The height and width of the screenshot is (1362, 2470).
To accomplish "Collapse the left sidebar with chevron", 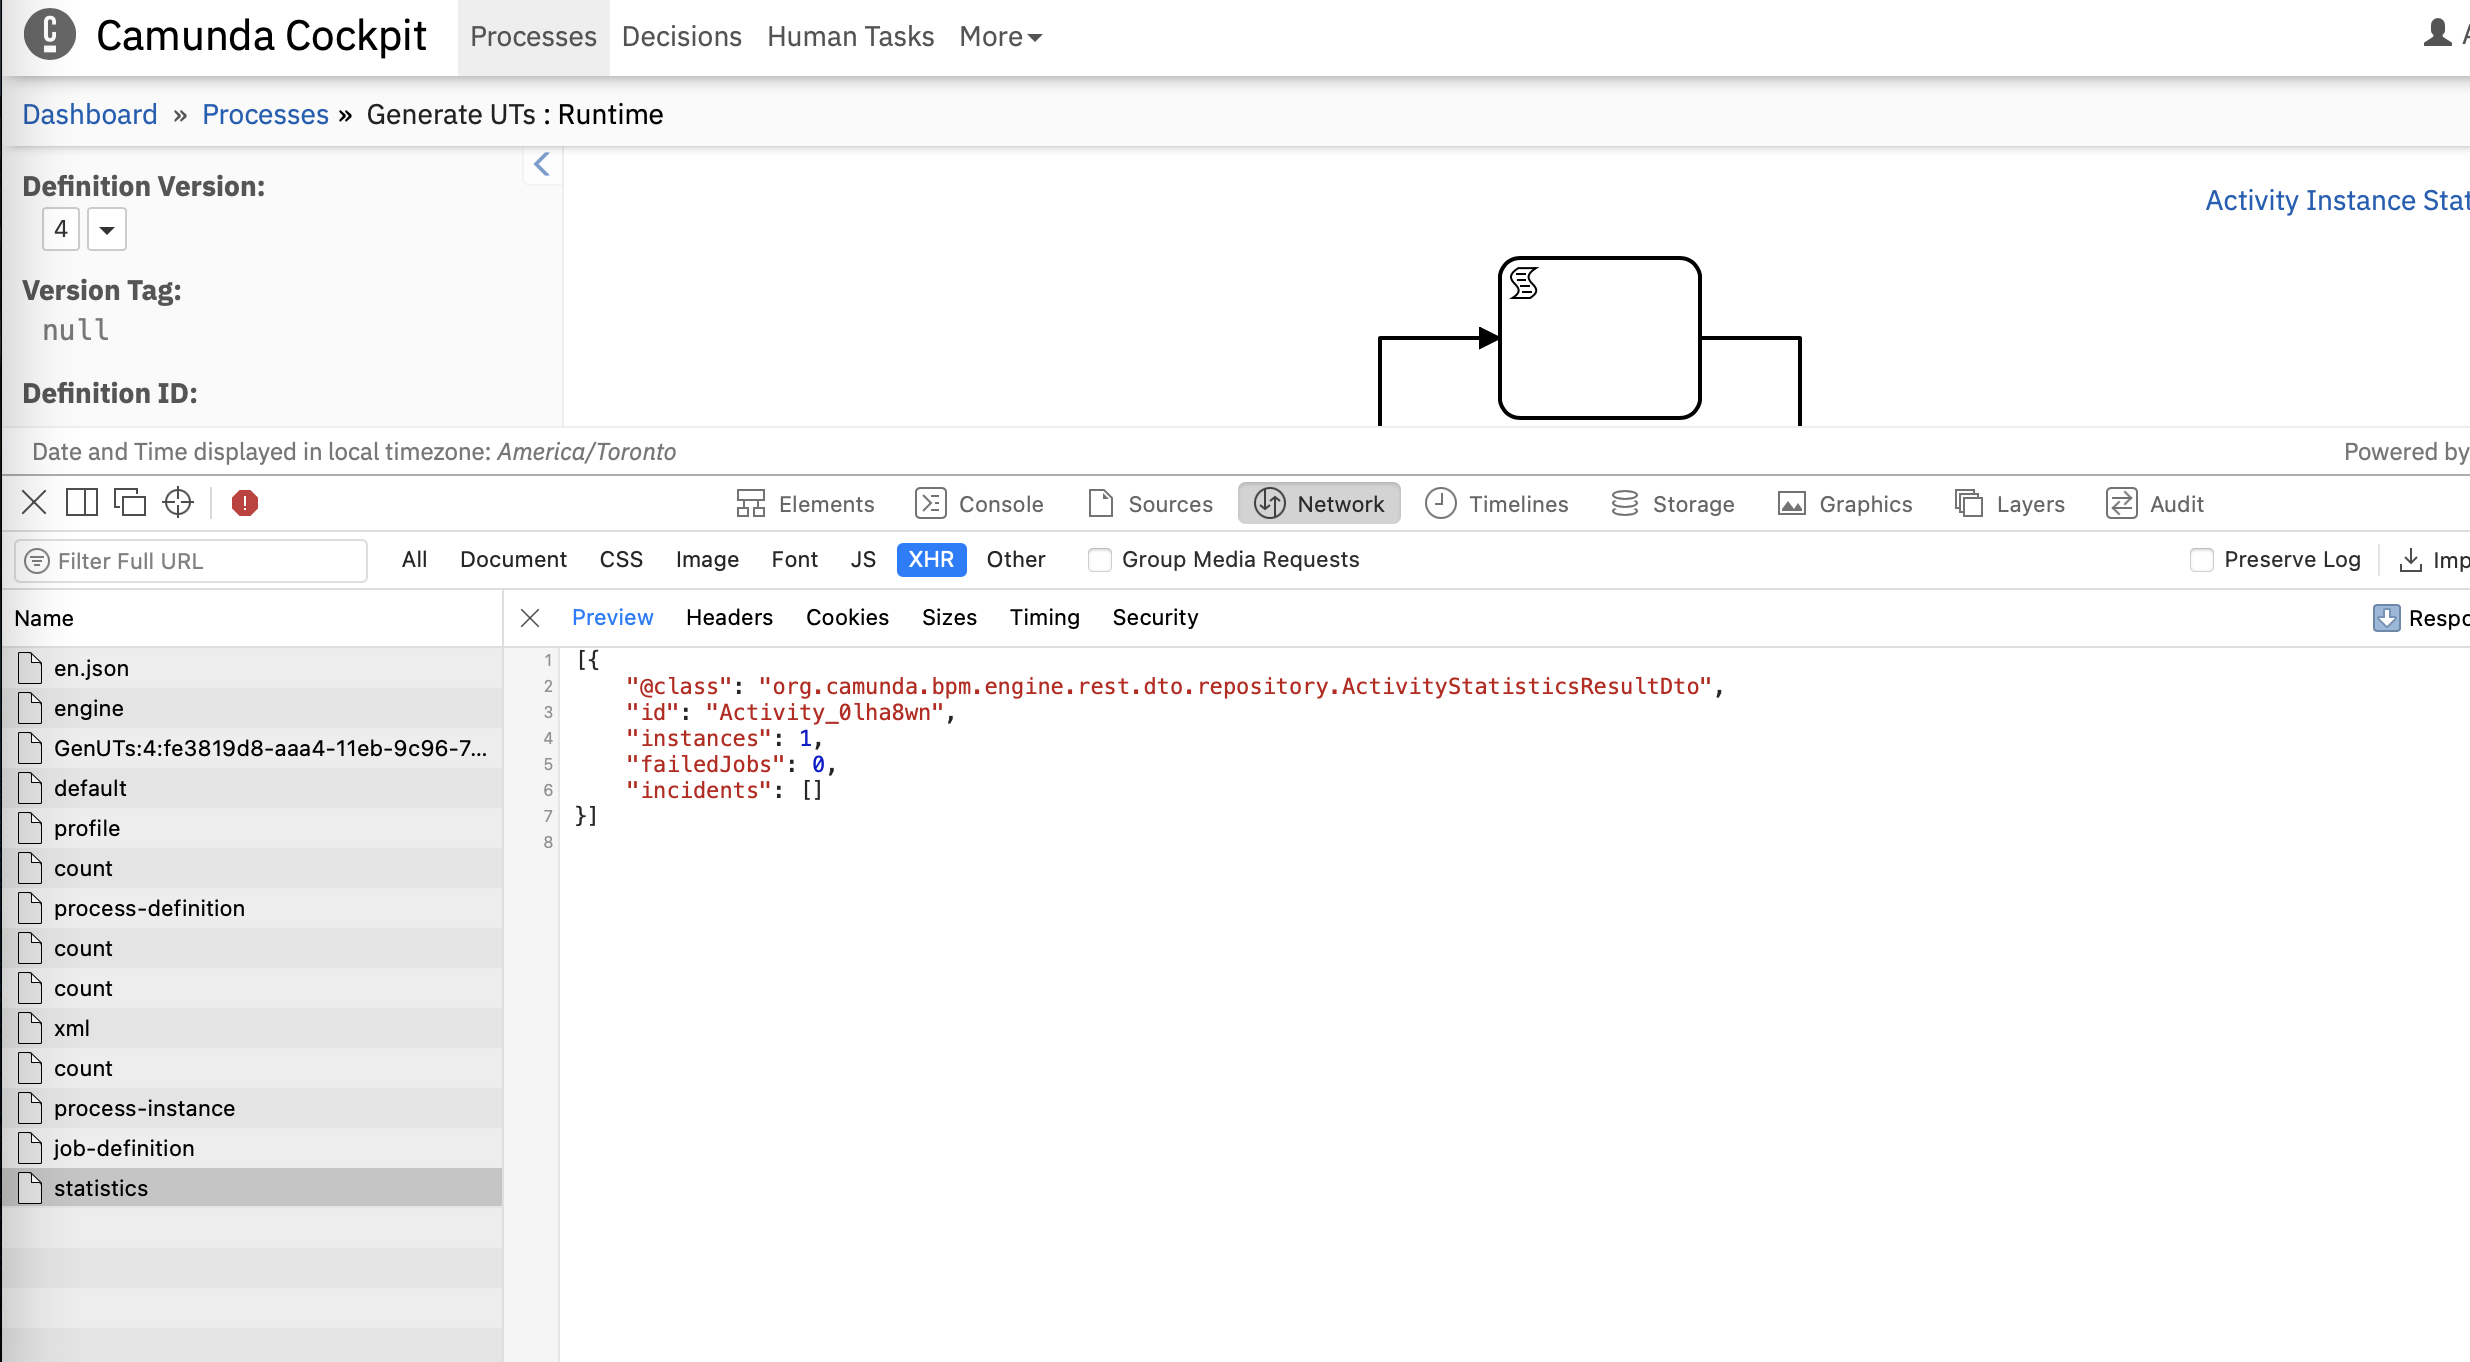I will click(x=542, y=164).
